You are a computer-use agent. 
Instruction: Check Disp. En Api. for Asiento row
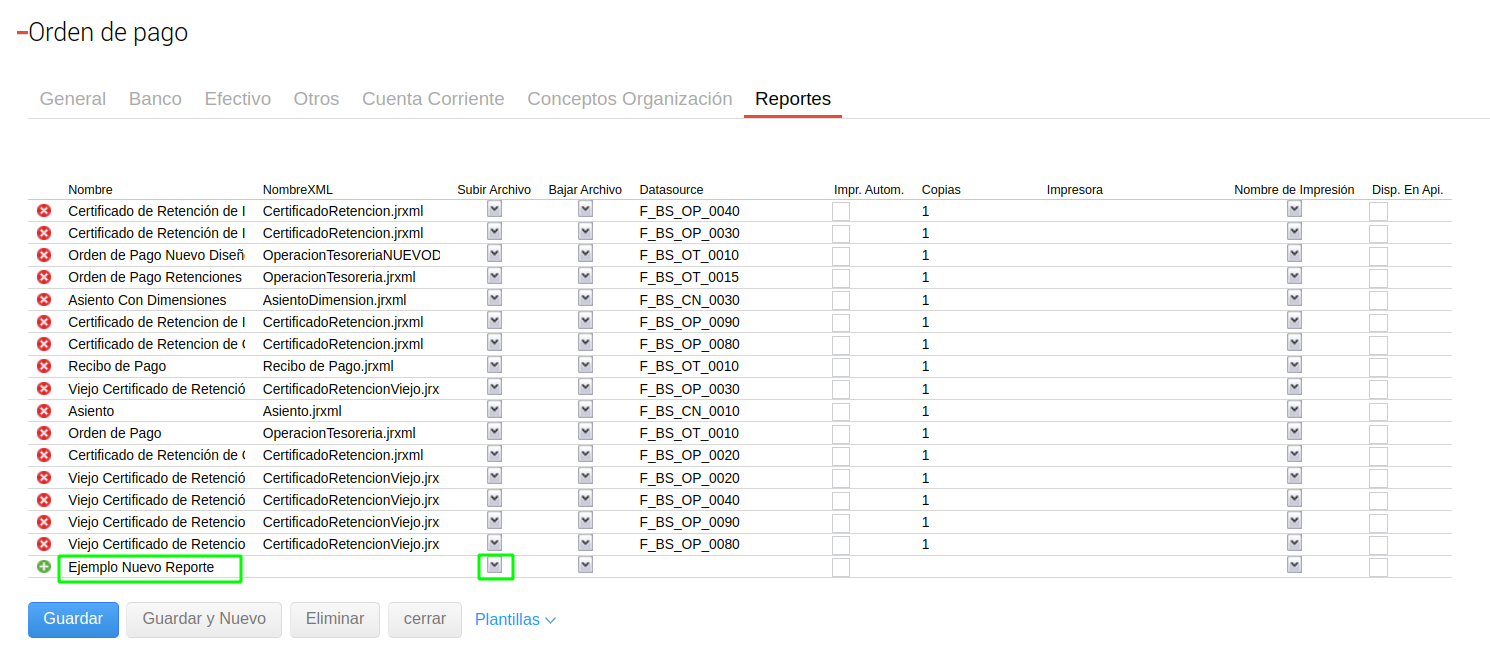1378,411
